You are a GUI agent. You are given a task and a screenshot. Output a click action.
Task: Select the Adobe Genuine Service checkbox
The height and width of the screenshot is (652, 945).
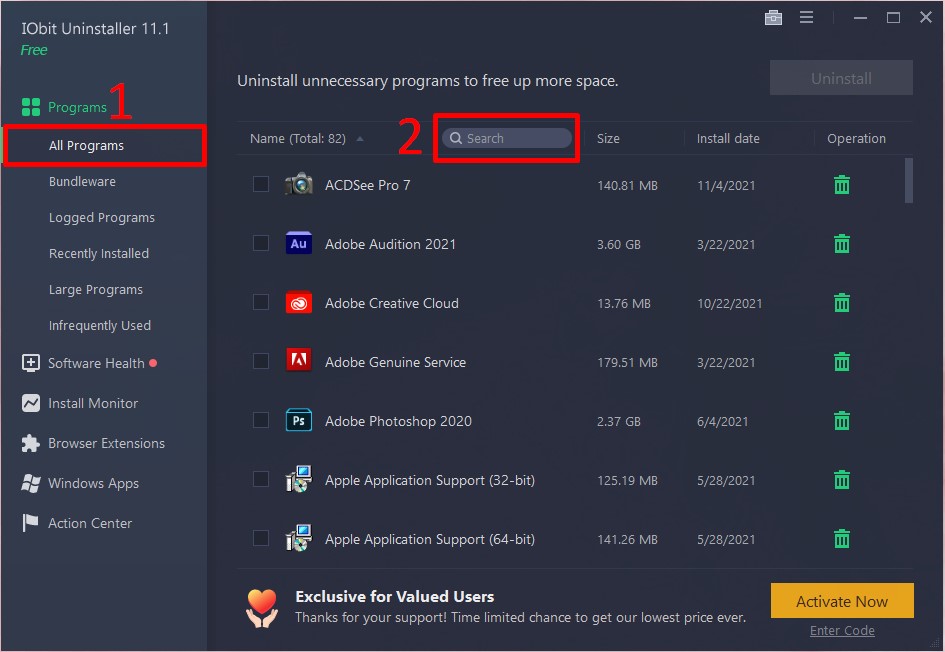261,361
